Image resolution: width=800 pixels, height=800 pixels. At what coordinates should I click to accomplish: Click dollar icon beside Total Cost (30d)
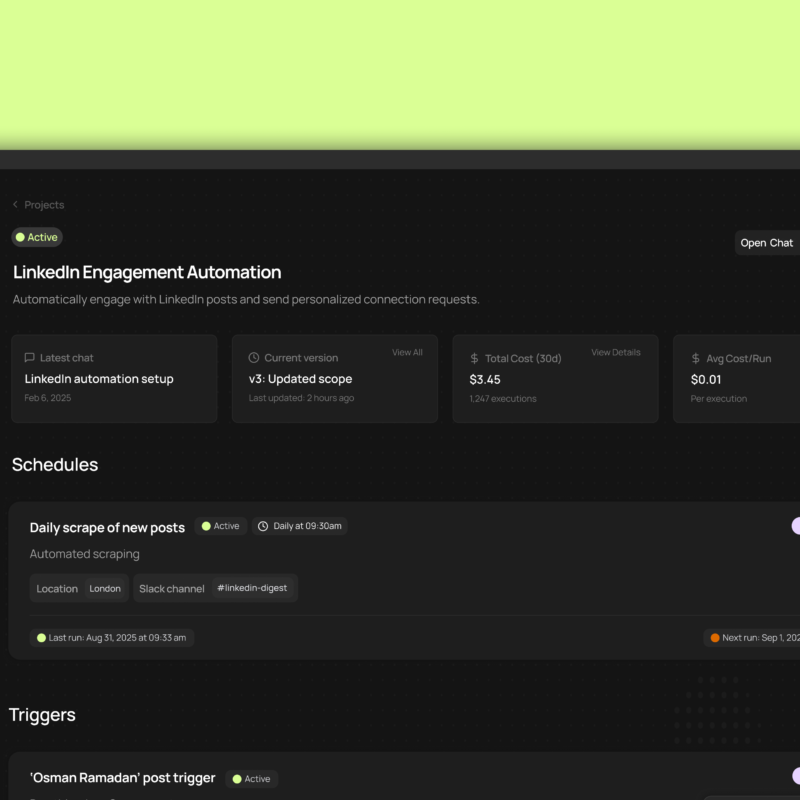point(474,359)
